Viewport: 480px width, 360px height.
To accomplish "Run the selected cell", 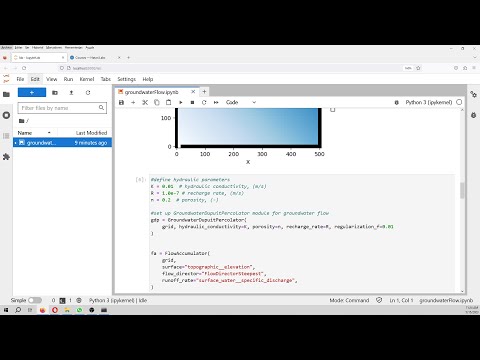I will (x=180, y=102).
